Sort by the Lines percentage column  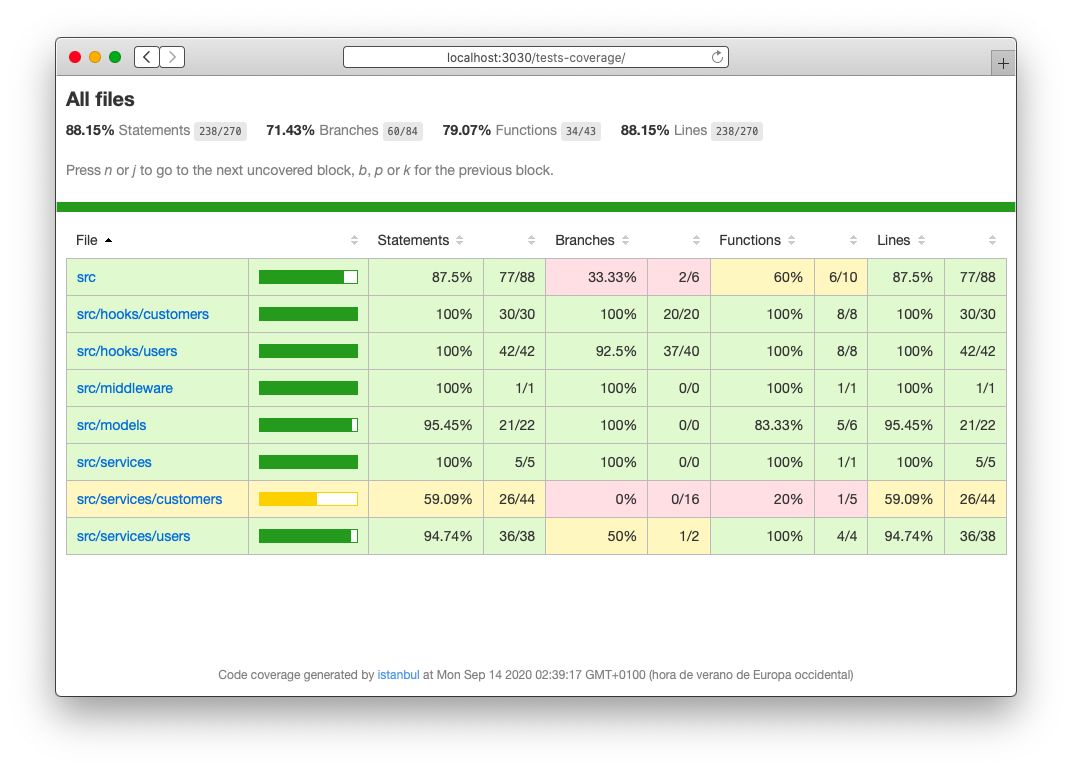tap(901, 240)
